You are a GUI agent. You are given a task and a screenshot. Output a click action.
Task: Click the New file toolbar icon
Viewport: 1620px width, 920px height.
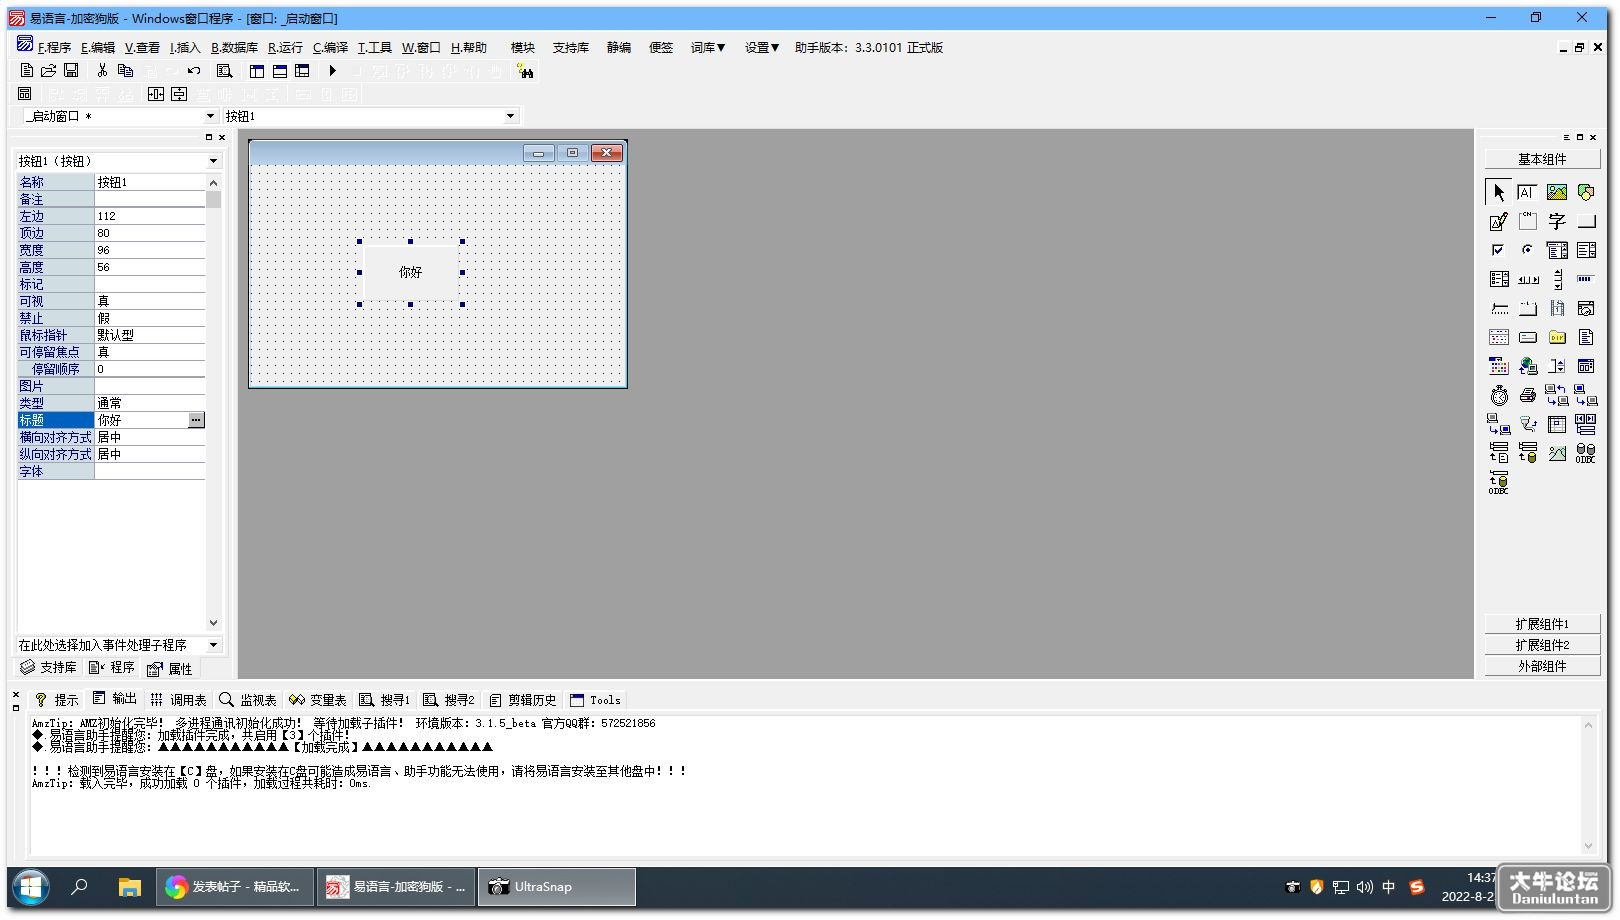click(x=27, y=70)
